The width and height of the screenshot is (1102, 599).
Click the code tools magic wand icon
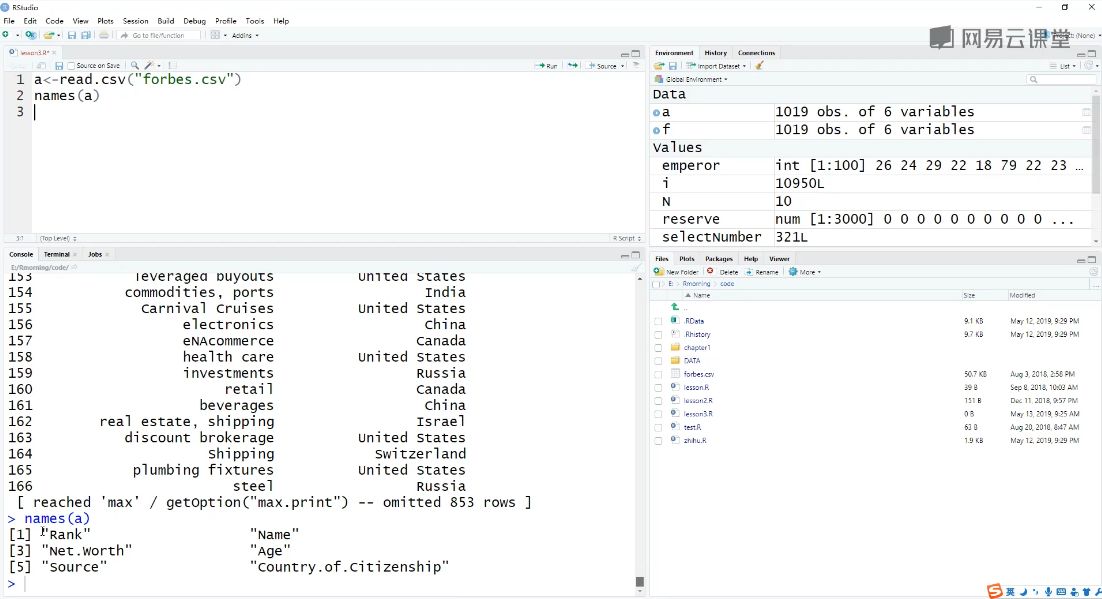(149, 65)
